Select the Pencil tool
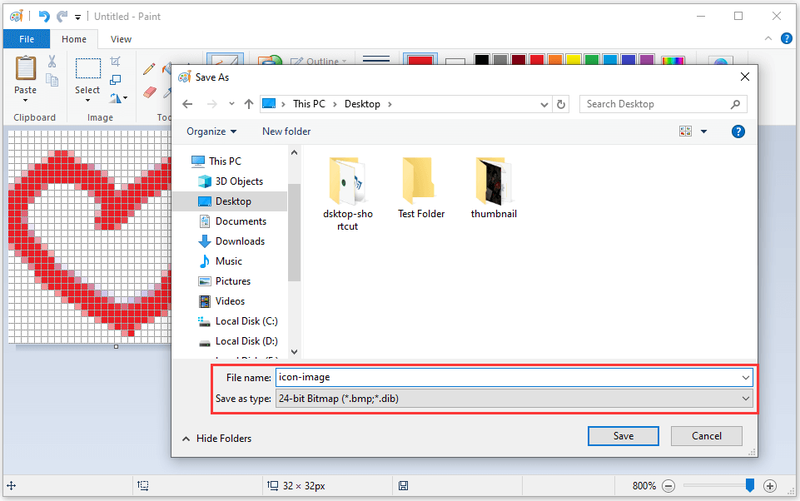The height and width of the screenshot is (501, 800). [x=149, y=68]
